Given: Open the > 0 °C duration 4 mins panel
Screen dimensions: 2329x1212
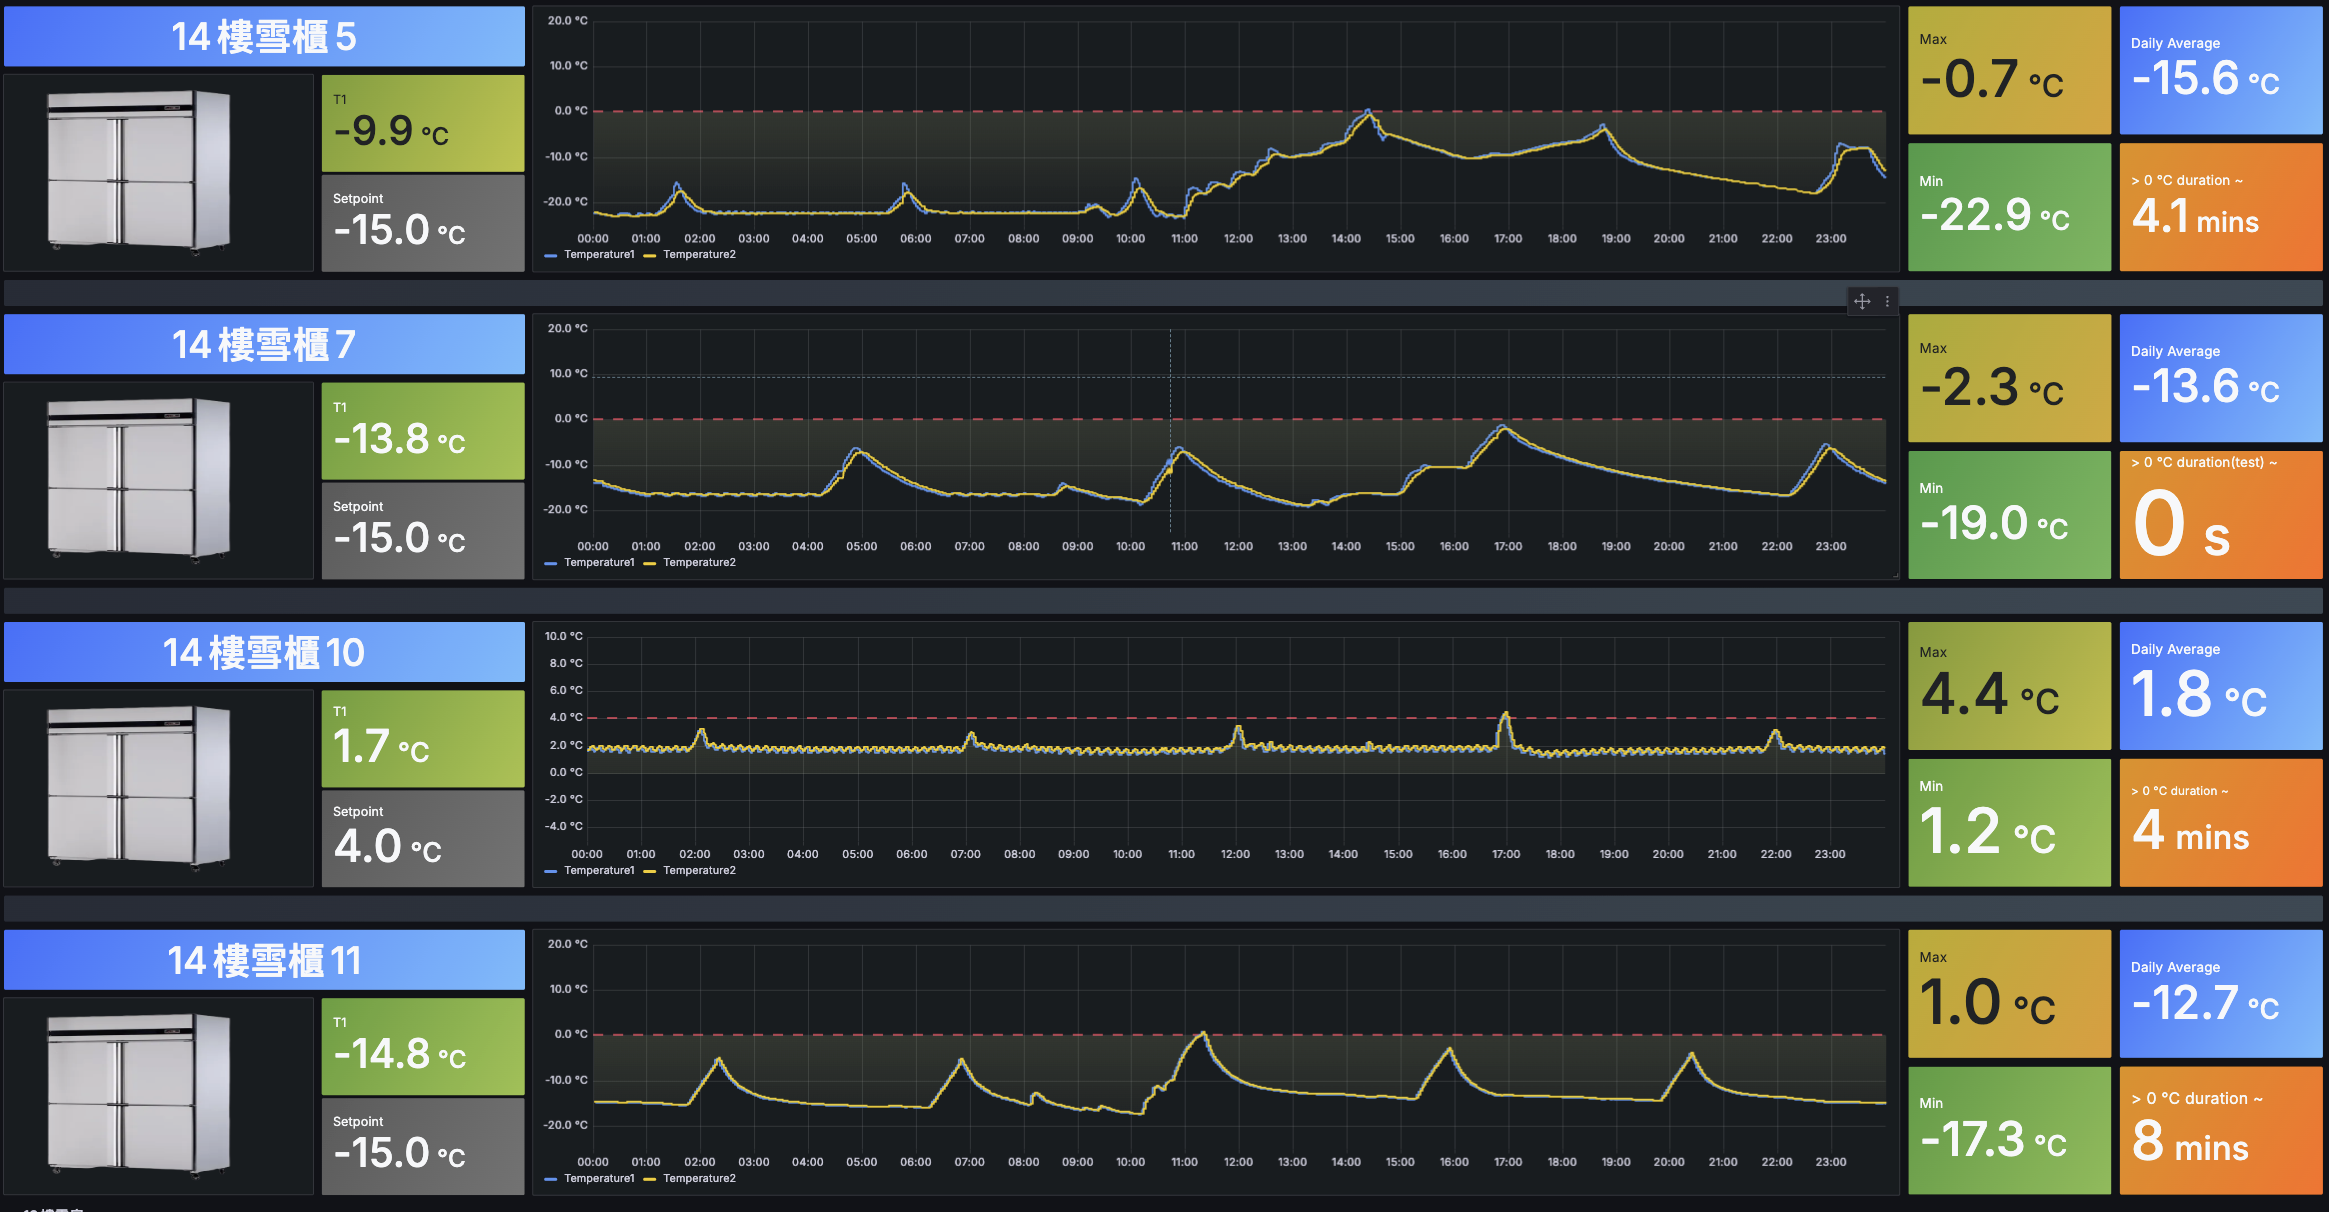Looking at the screenshot, I should coord(2221,823).
